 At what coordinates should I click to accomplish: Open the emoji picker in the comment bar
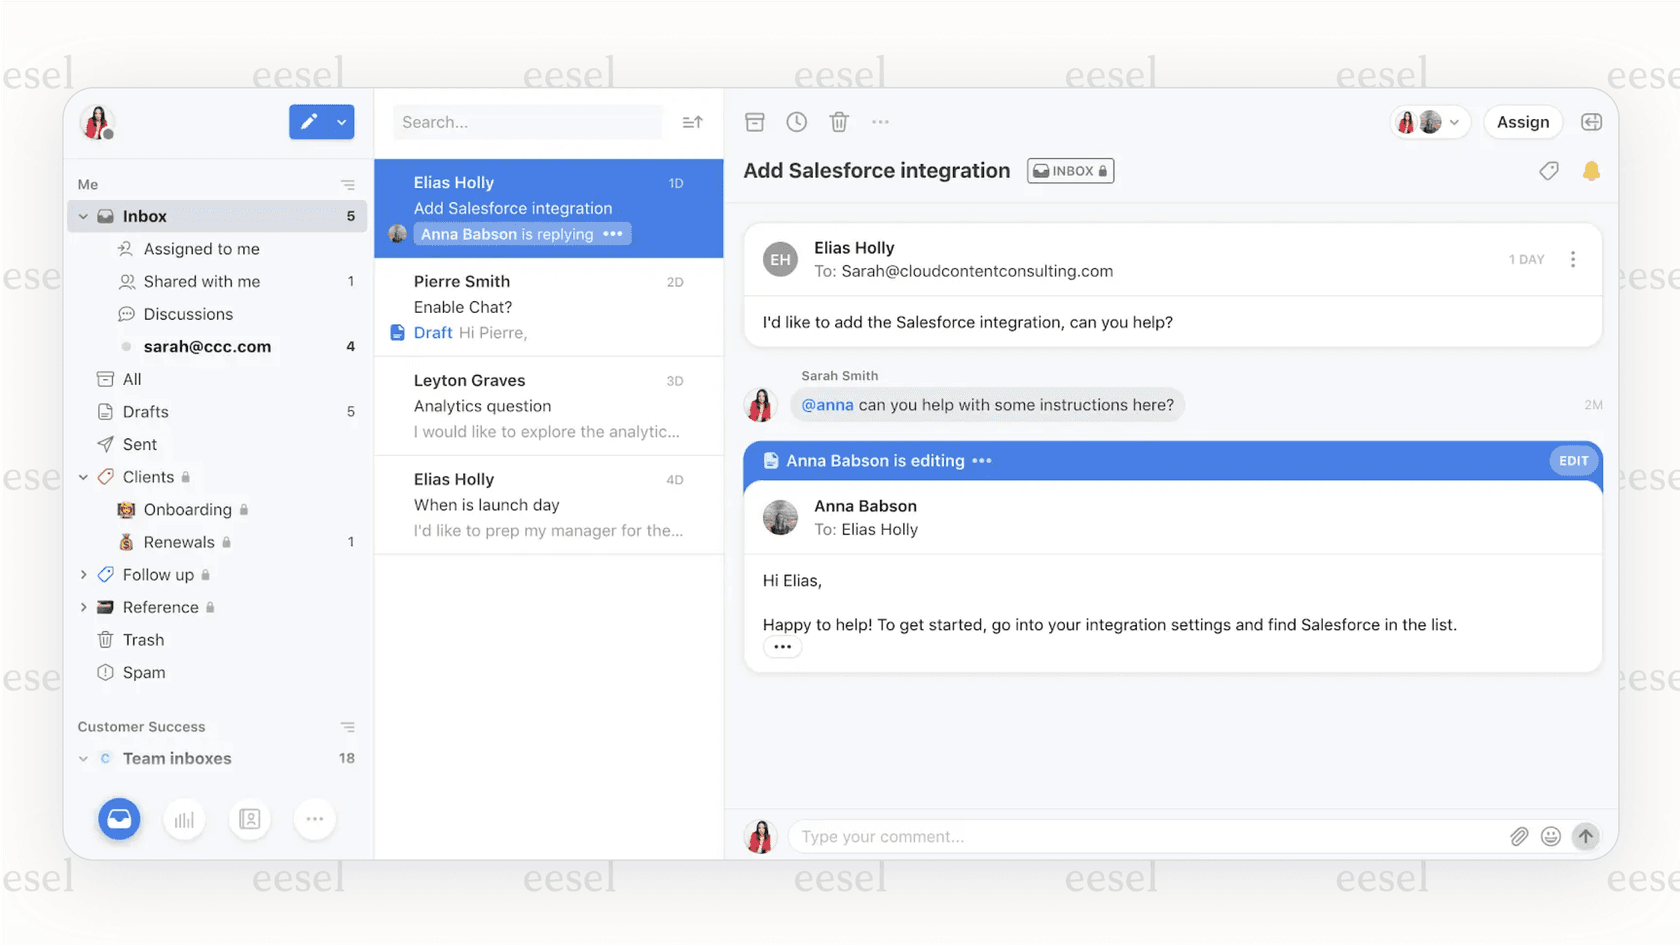(x=1551, y=836)
